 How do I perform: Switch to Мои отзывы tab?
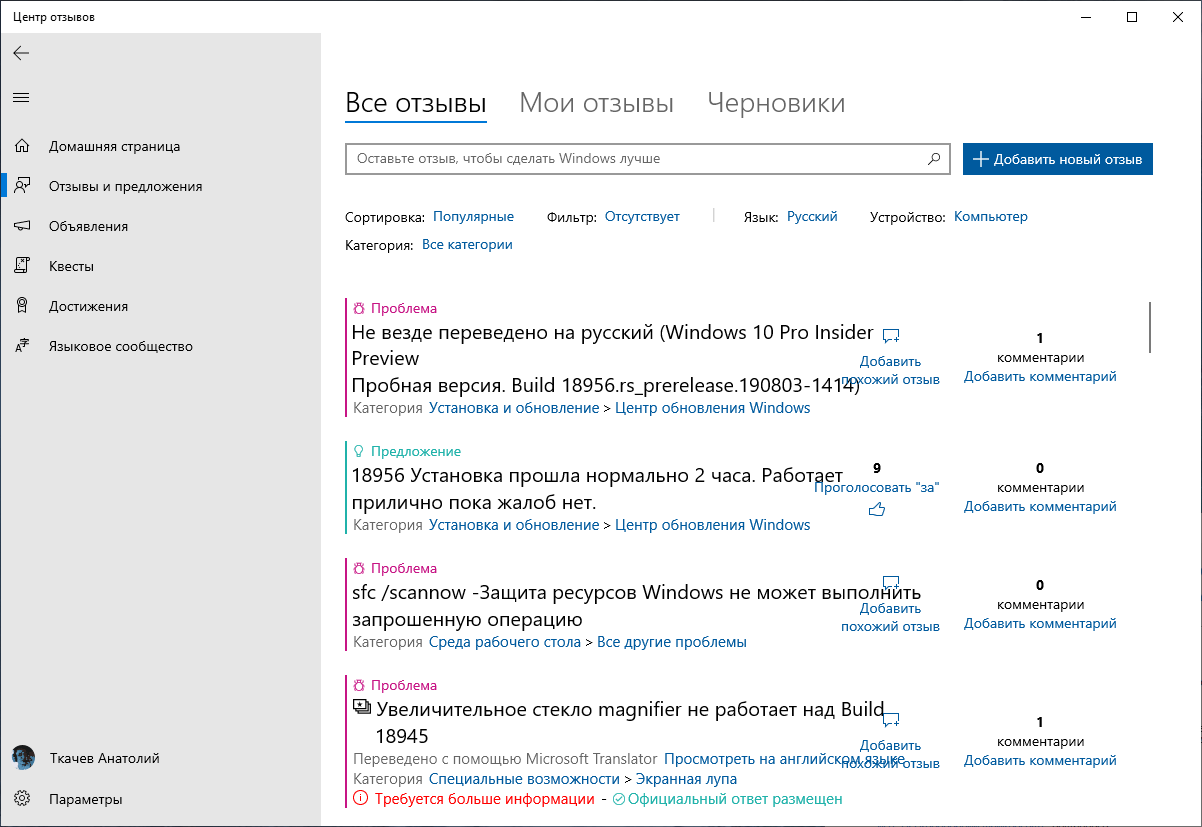point(596,103)
